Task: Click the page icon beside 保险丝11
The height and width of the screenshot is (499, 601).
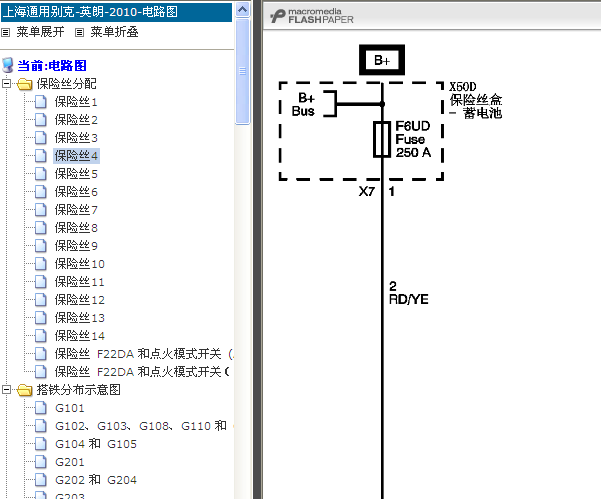Action: (x=41, y=282)
